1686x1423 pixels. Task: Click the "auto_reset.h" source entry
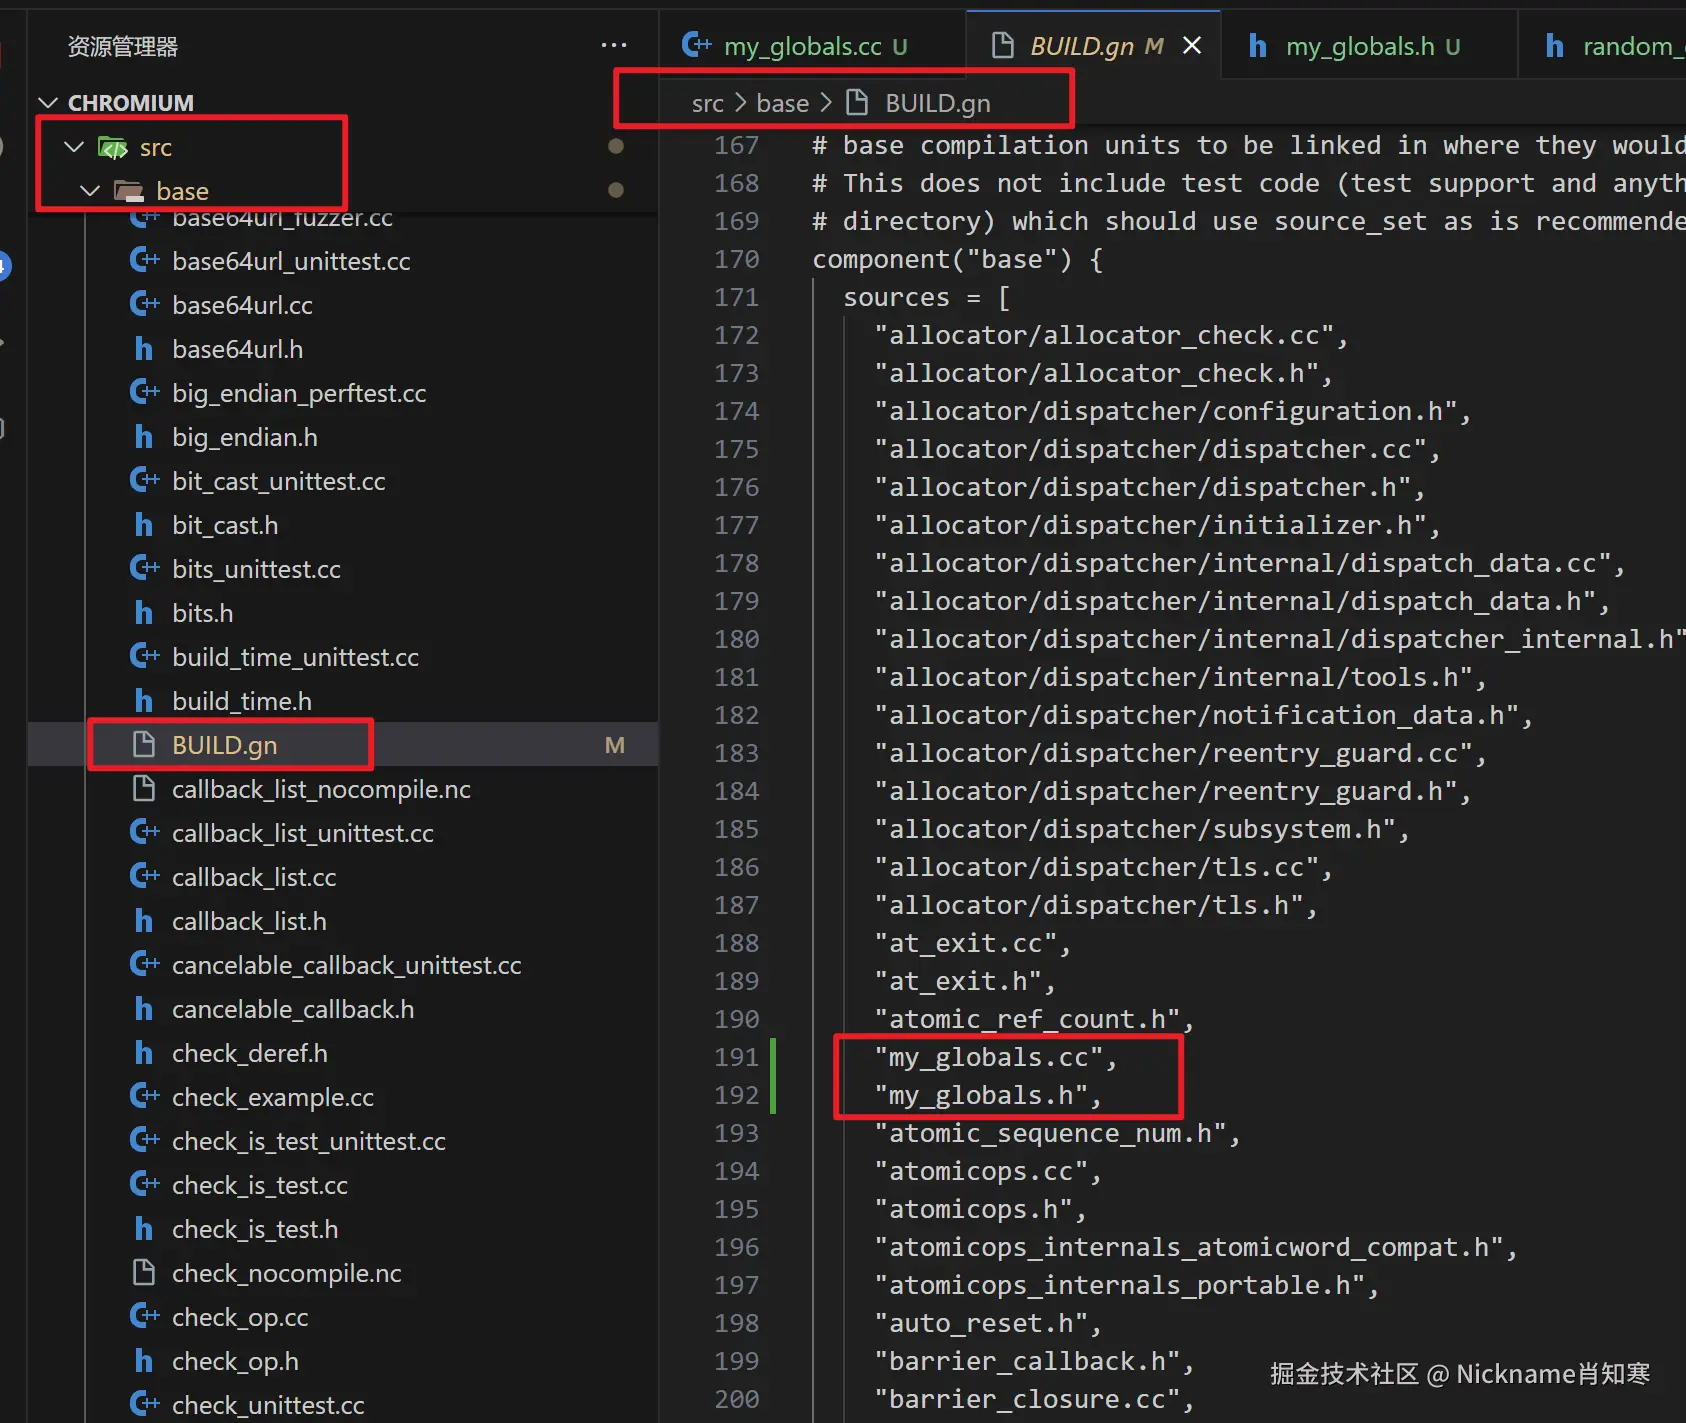988,1323
